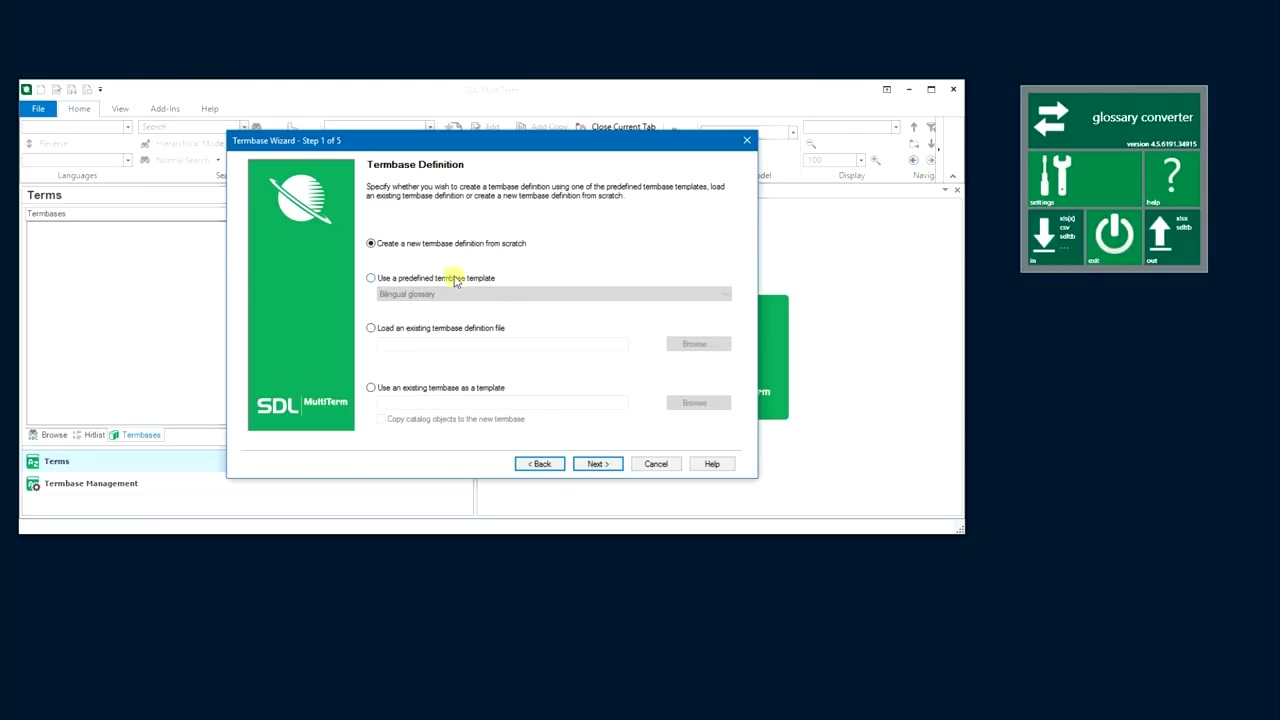Screen dimensions: 1280x720
Task: Click the termbase definition file path field
Action: (x=502, y=344)
